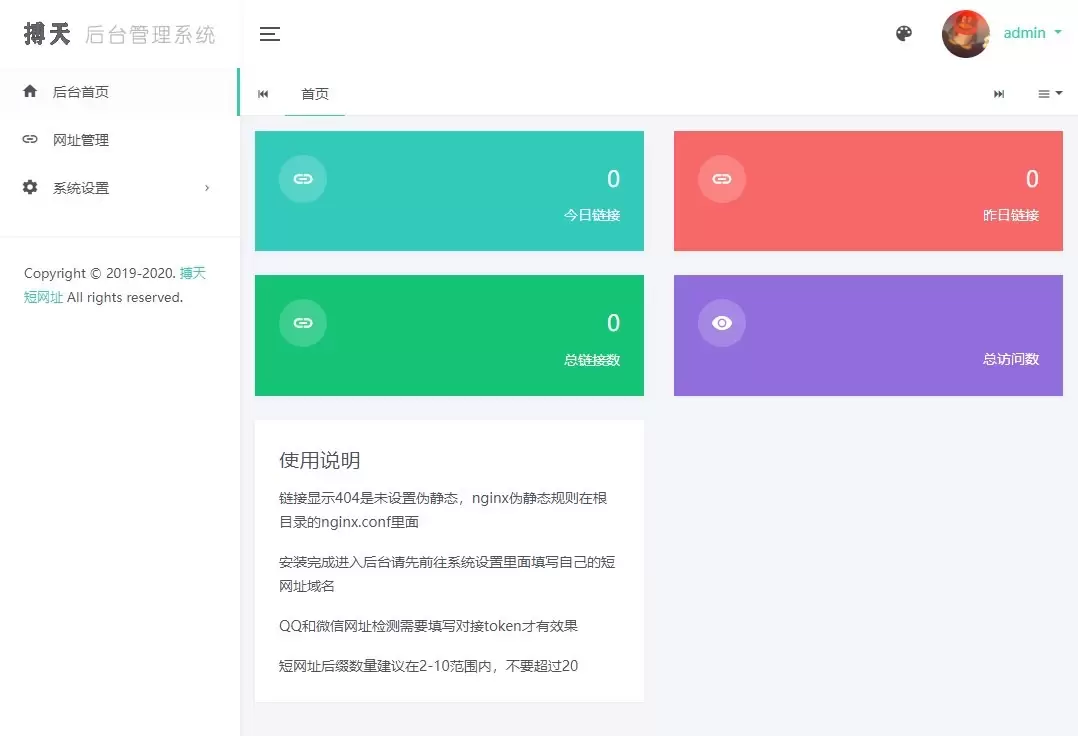Screen dimensions: 1078x736
Task: Click the 总访问数 label
Action: tap(1011, 359)
